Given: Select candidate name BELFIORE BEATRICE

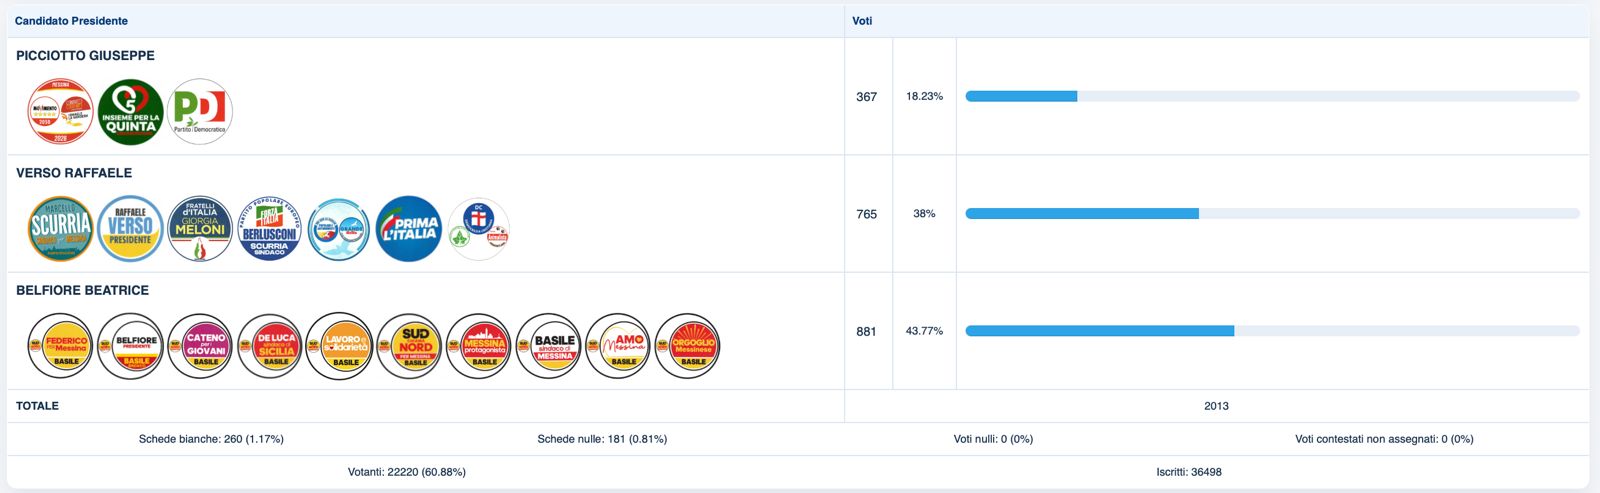Looking at the screenshot, I should [x=82, y=290].
